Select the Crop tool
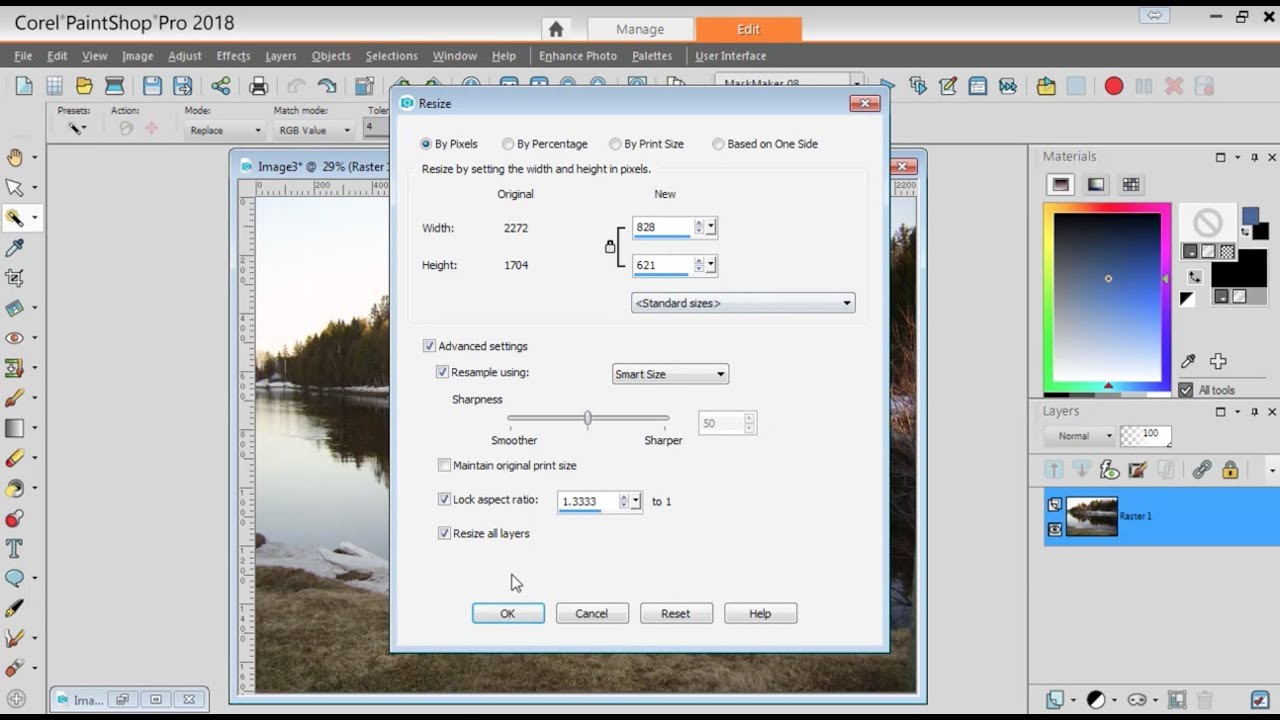This screenshot has height=720, width=1280. coord(15,278)
